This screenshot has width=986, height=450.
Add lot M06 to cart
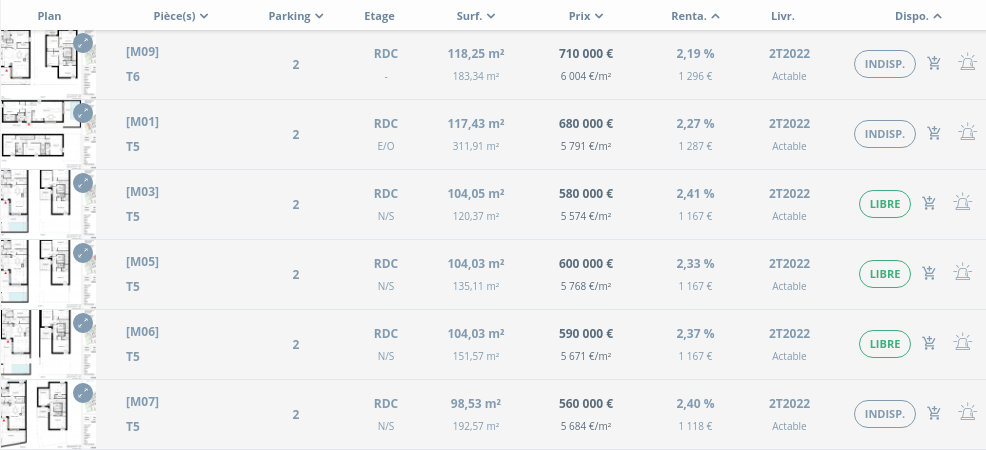[x=929, y=343]
